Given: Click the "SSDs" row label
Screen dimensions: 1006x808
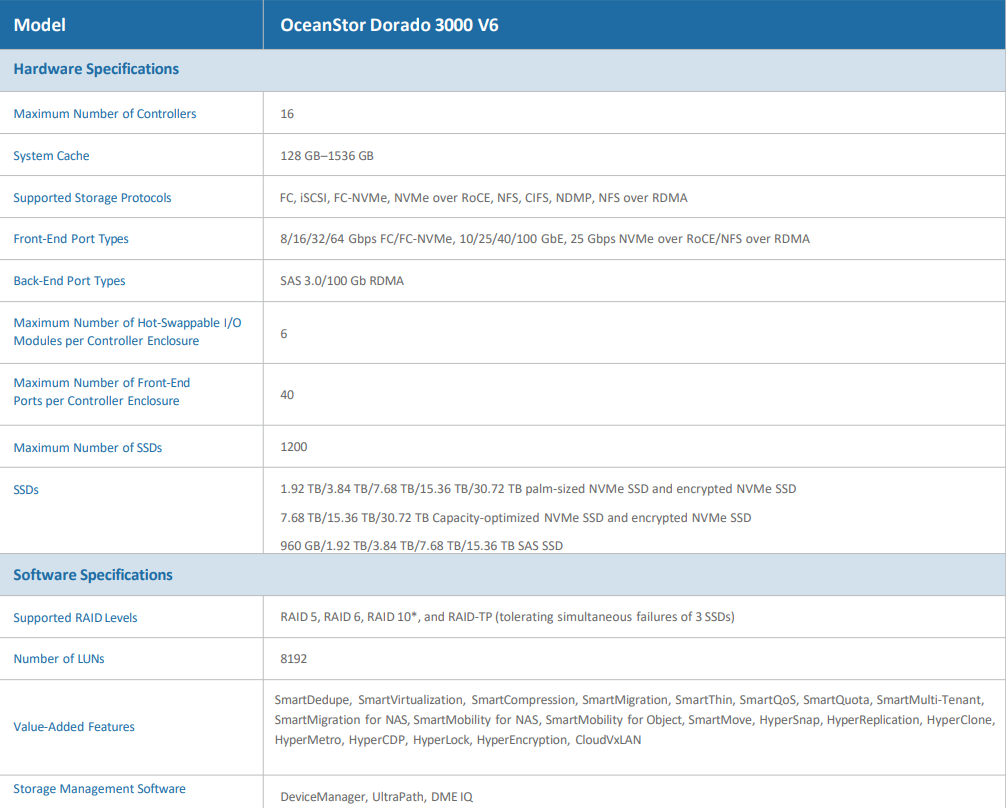Looking at the screenshot, I should [26, 490].
